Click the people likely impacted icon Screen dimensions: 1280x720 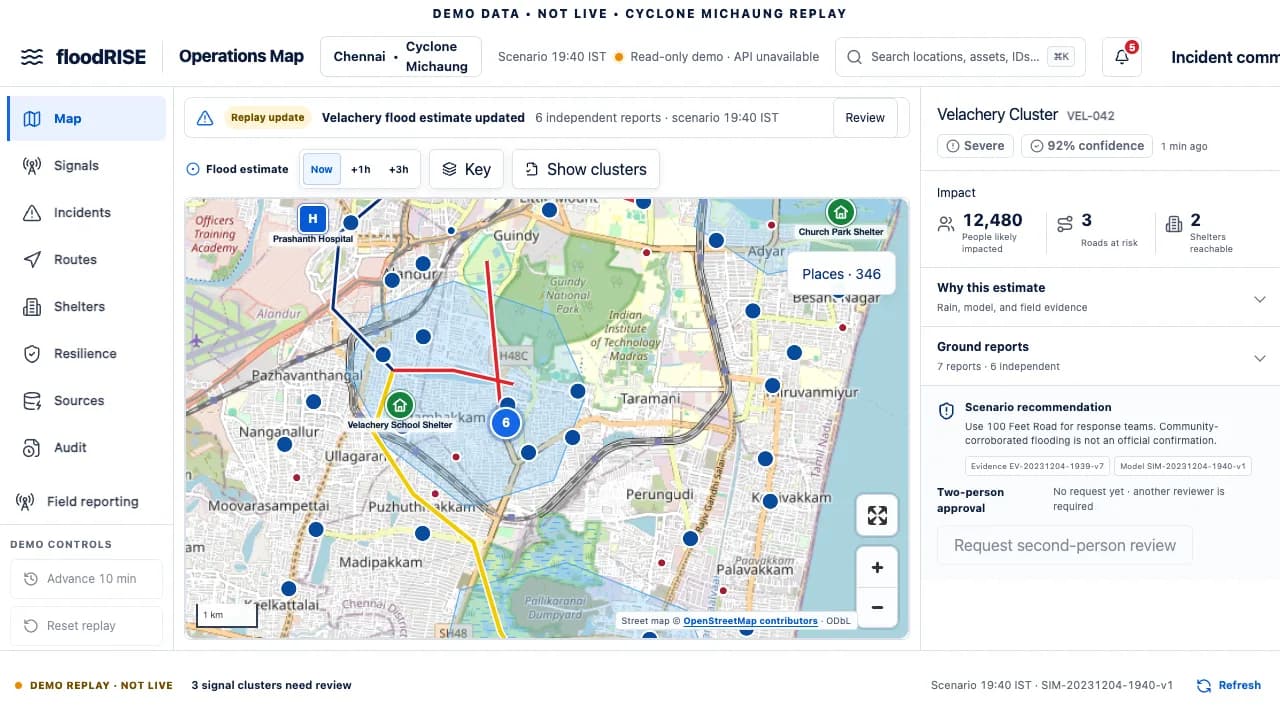pyautogui.click(x=946, y=224)
